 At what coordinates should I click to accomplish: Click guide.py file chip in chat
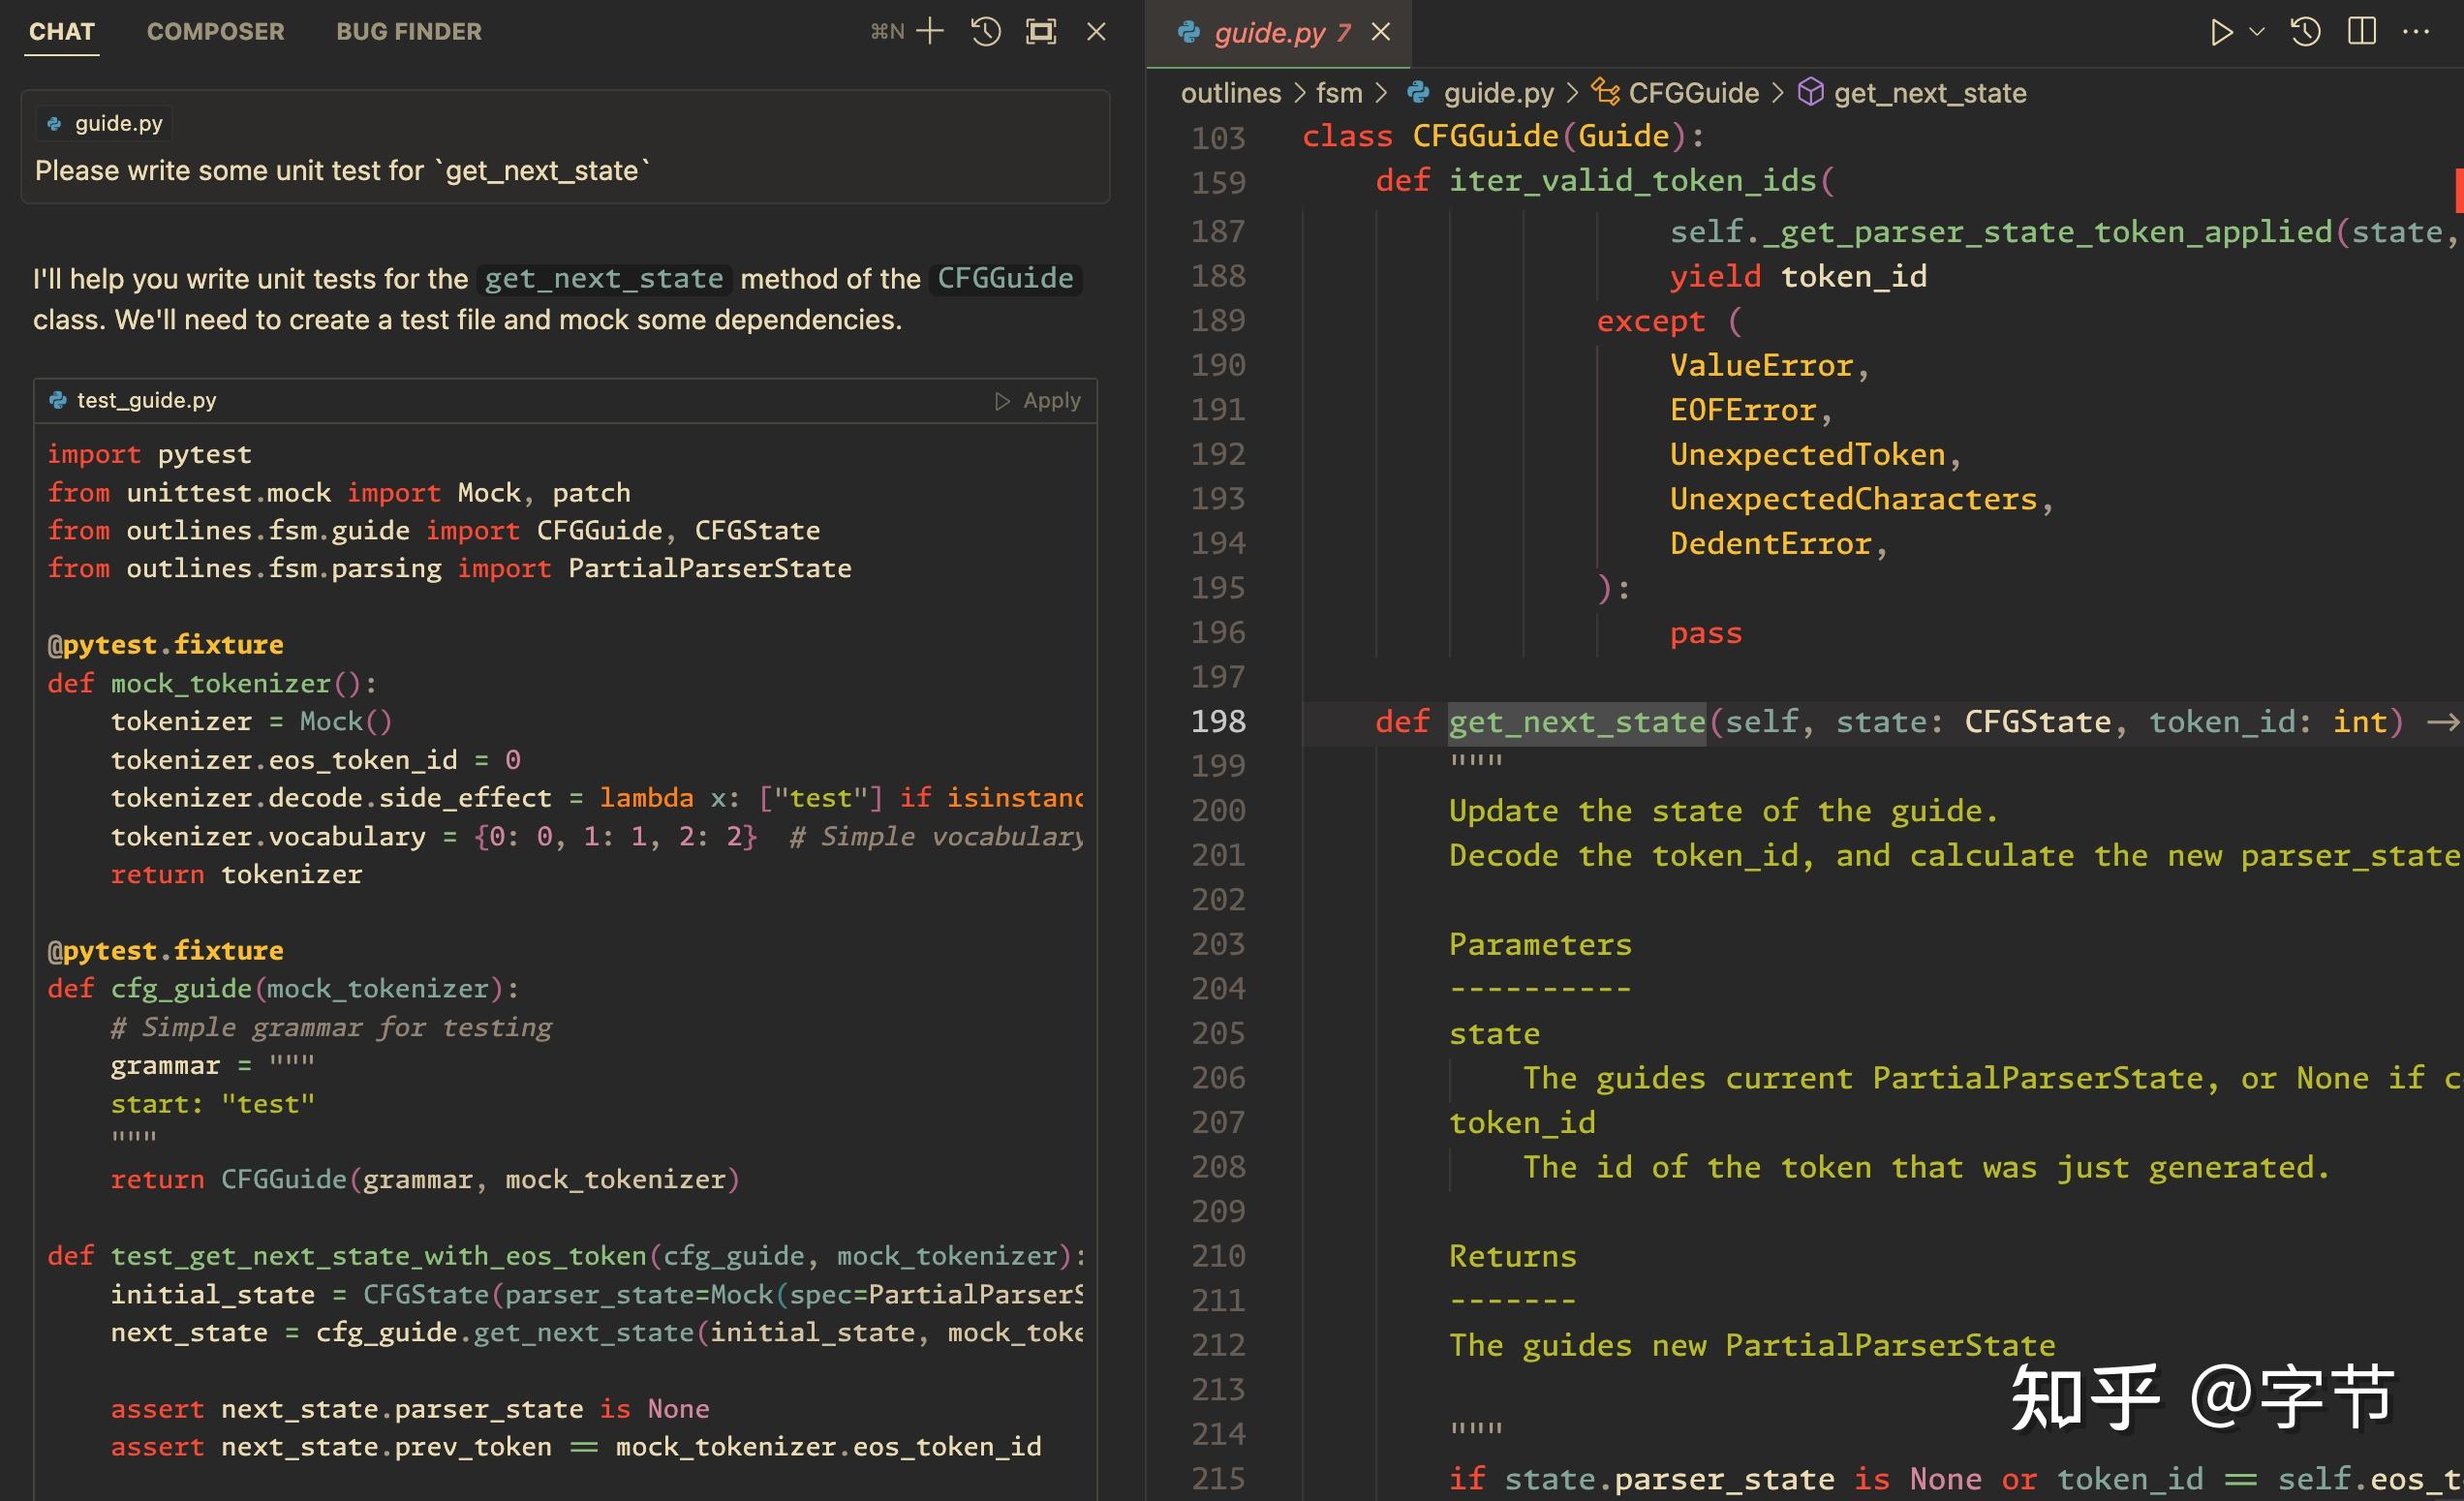click(x=106, y=123)
